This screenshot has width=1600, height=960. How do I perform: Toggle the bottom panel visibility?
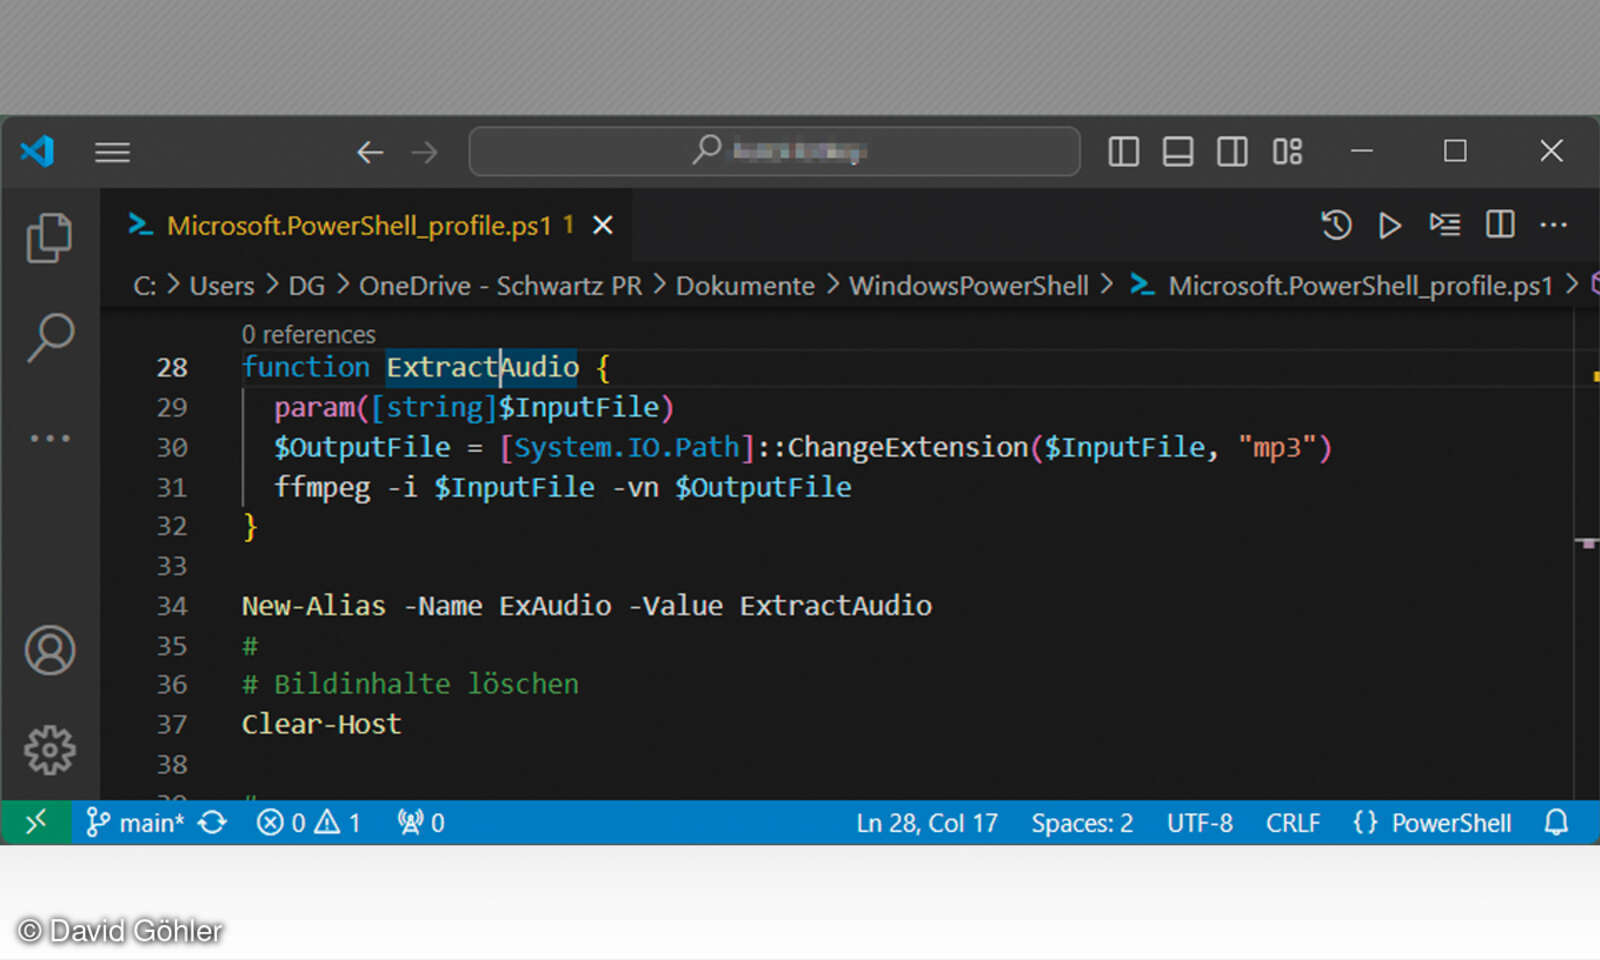tap(1178, 152)
